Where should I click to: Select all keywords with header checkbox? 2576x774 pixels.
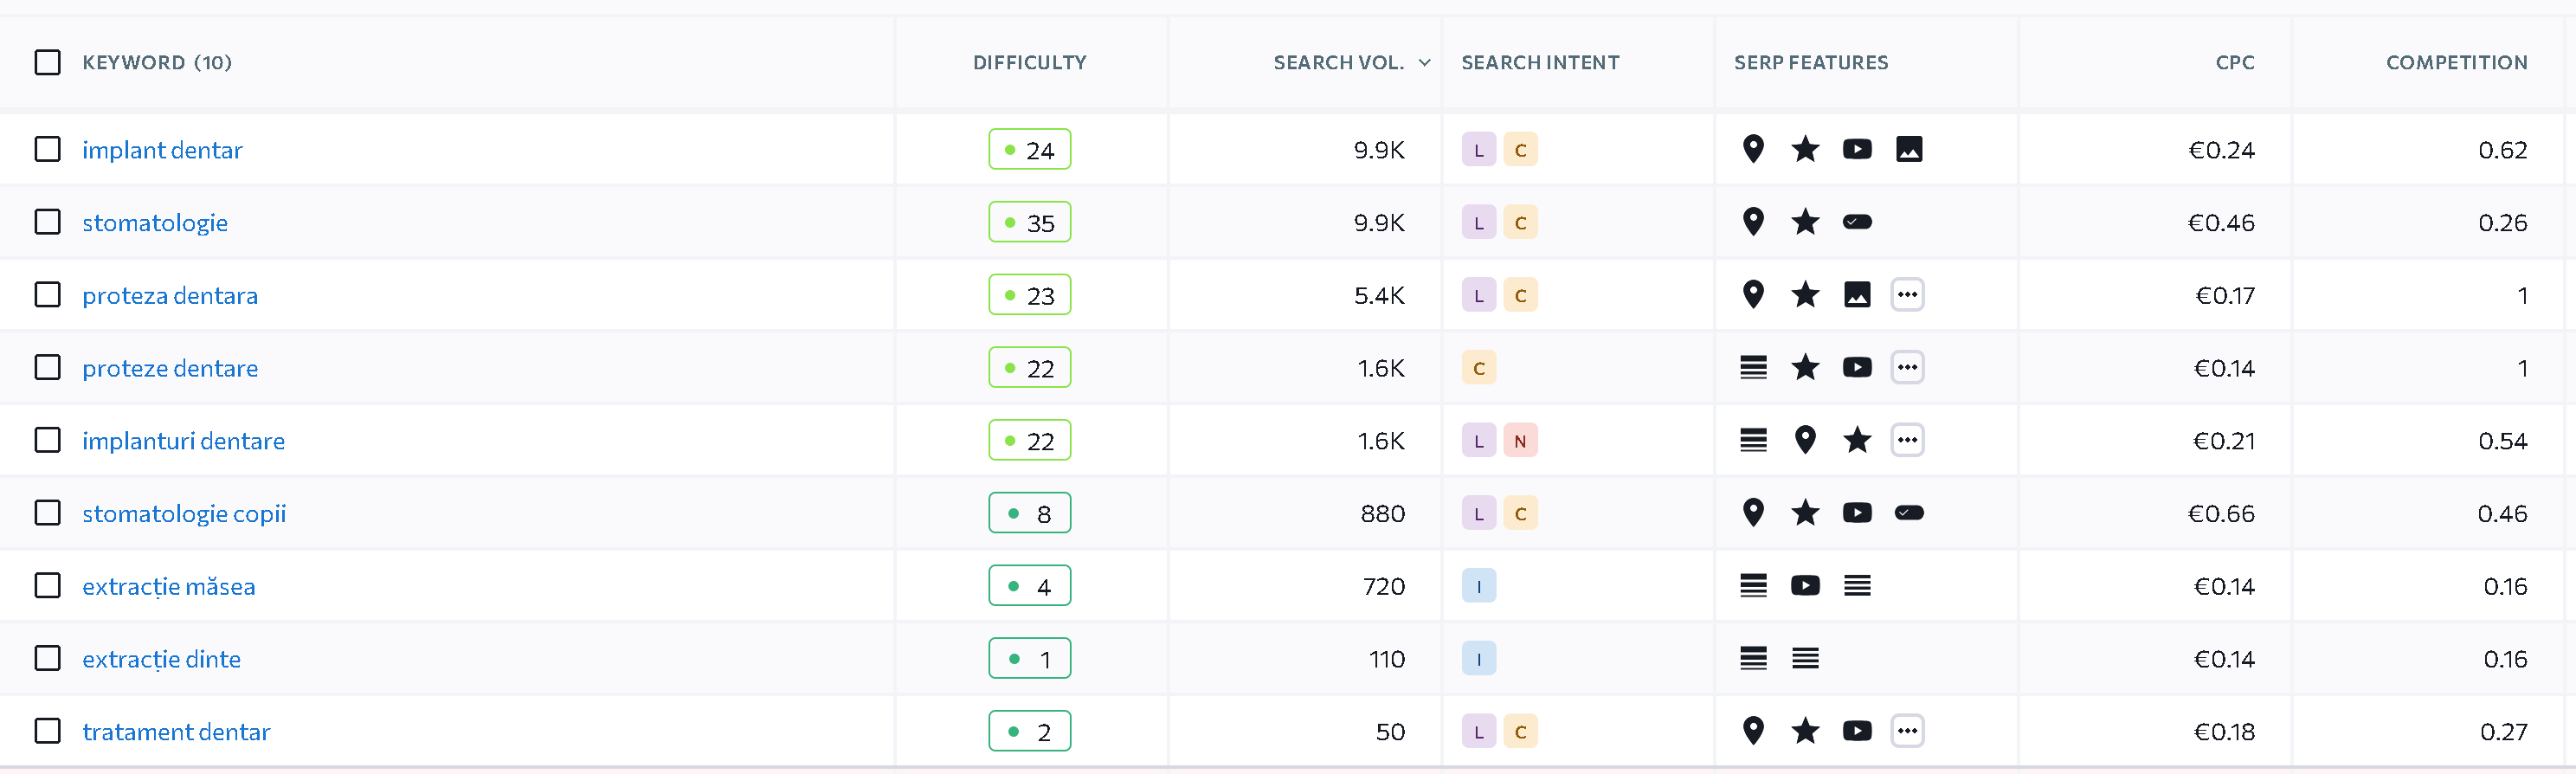tap(47, 62)
